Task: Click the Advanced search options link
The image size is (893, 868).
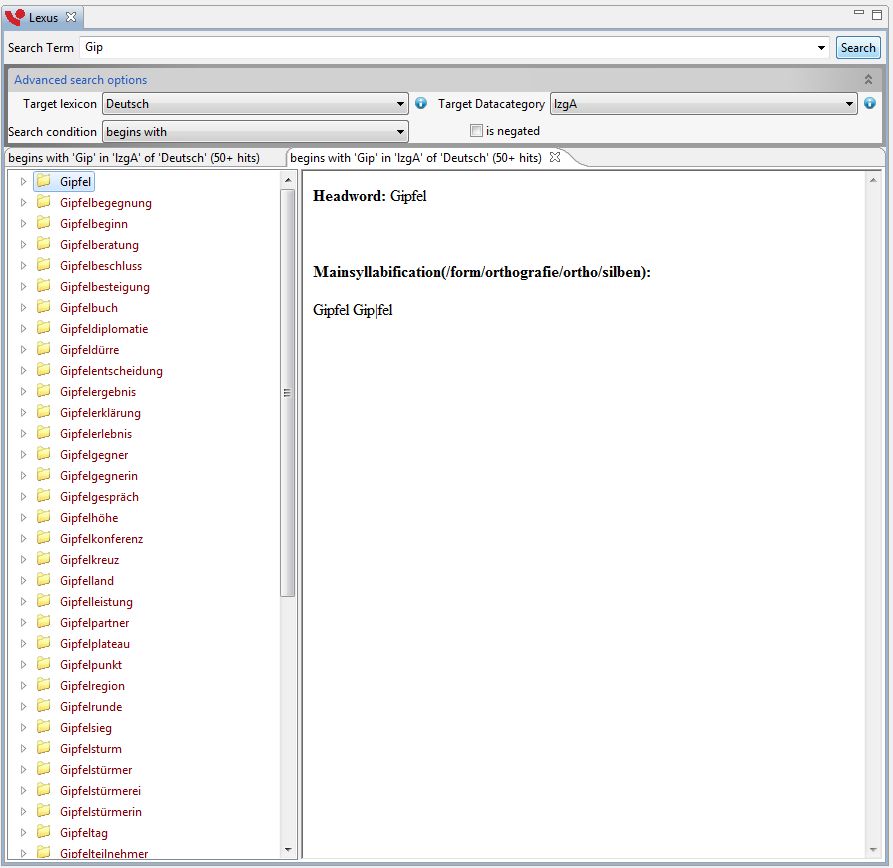Action: coord(80,80)
